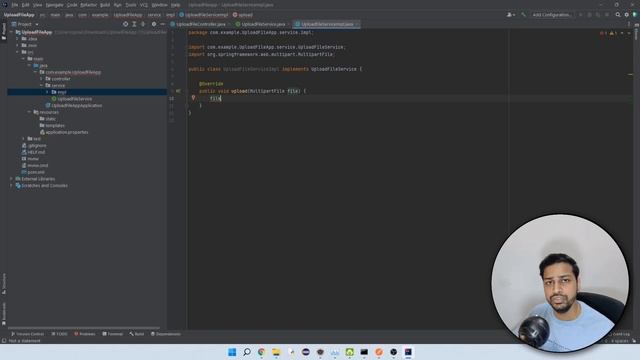Open the Code menu
Screen dimensions: 640x360
tap(72, 5)
